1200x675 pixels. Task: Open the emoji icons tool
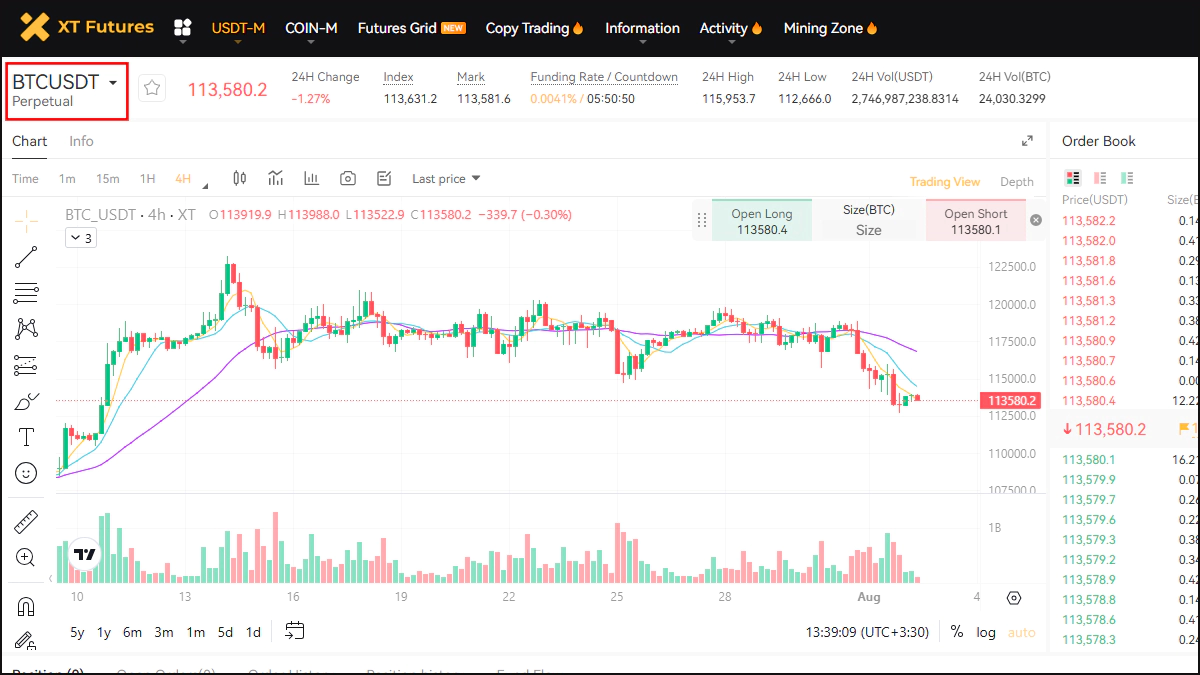click(x=26, y=472)
